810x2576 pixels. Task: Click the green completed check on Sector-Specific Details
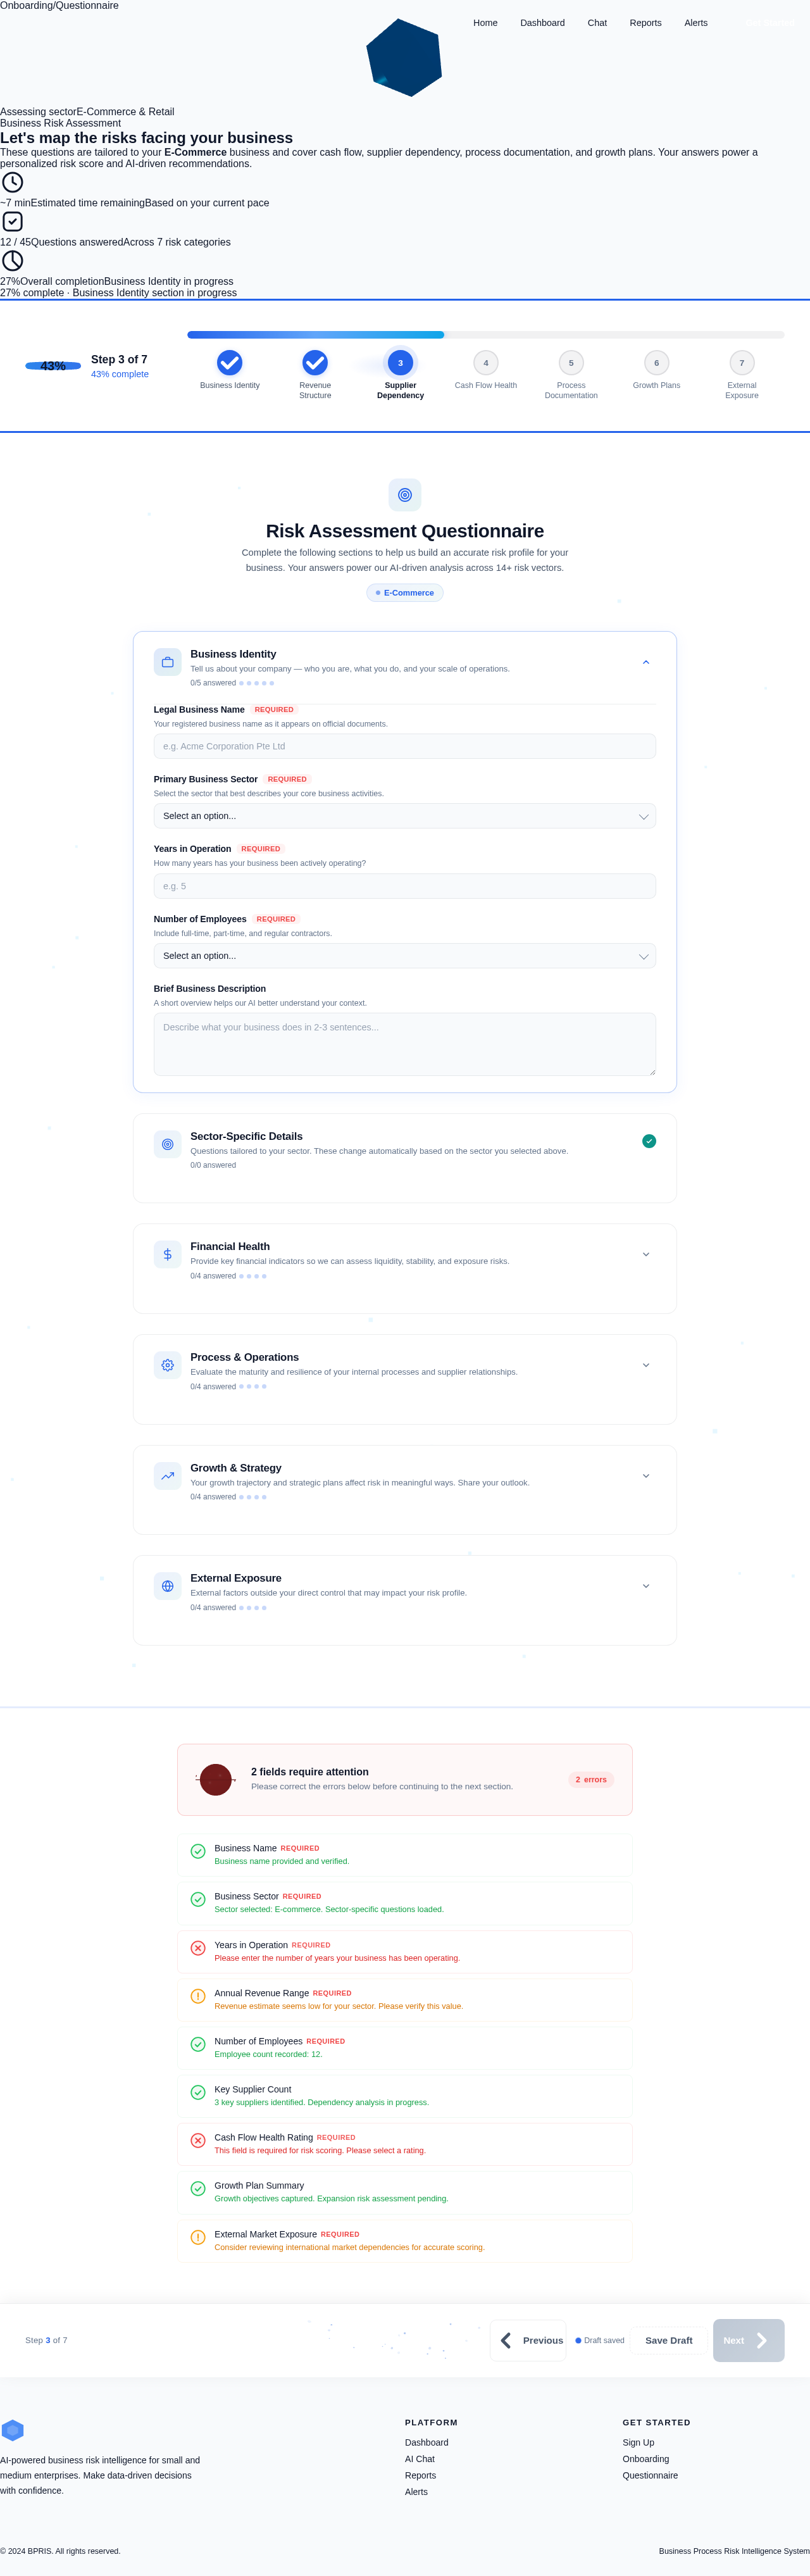[649, 1141]
